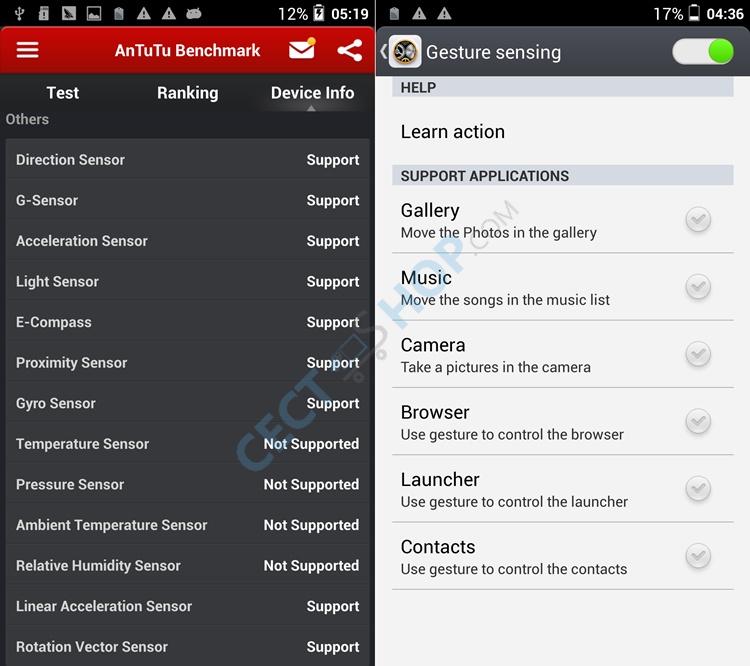The image size is (750, 666).
Task: Tap the AnTuTu Benchmark title
Action: pos(188,50)
